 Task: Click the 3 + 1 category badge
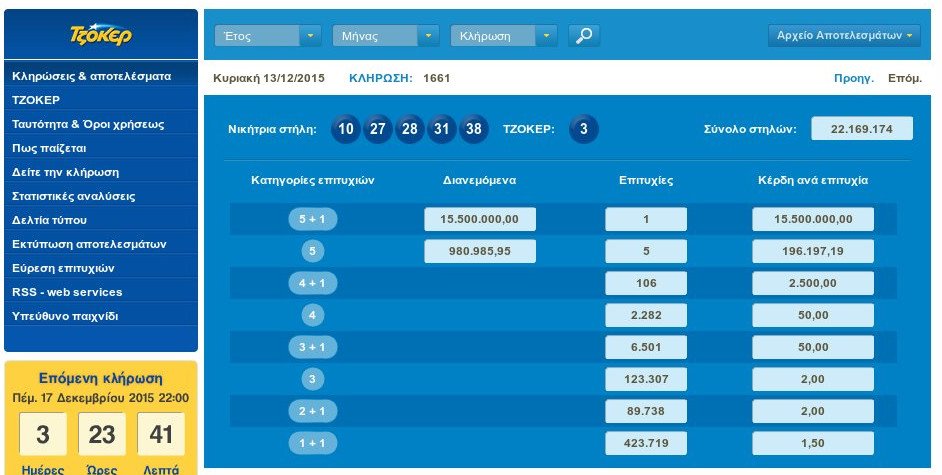click(x=312, y=347)
